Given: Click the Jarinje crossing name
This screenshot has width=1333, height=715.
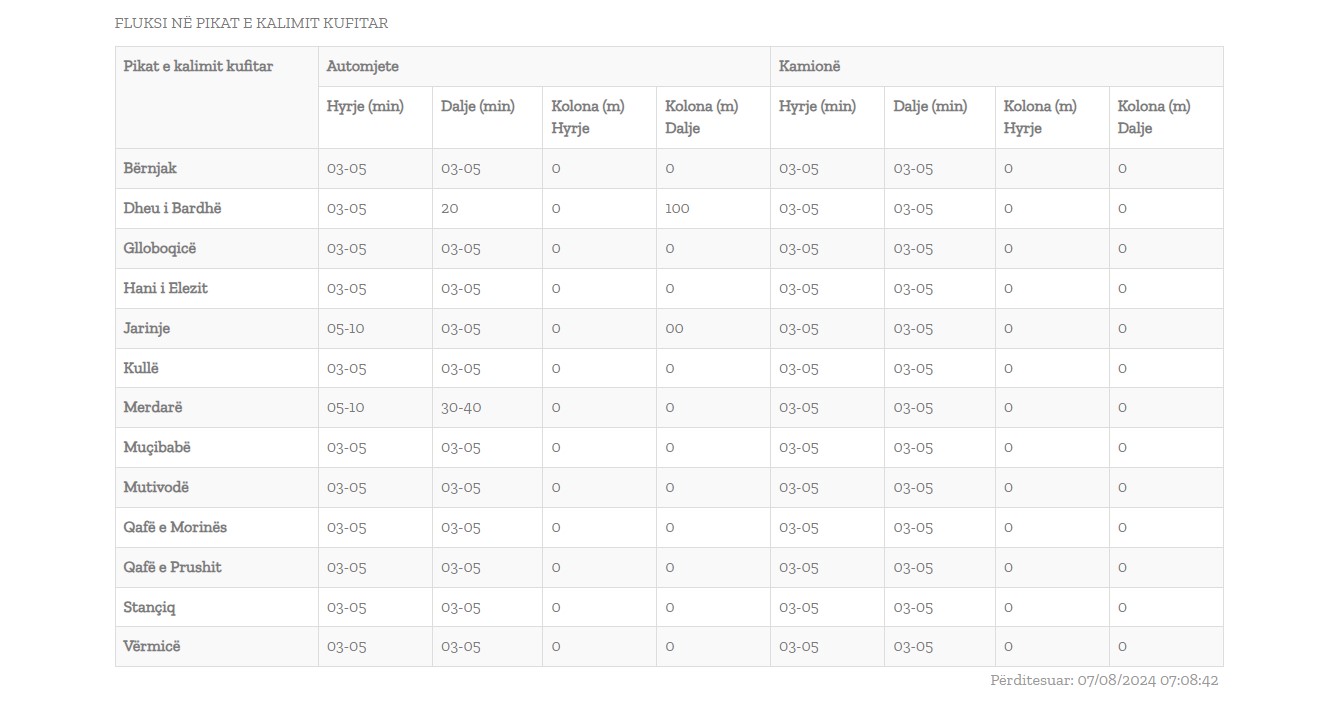Looking at the screenshot, I should pyautogui.click(x=147, y=328).
